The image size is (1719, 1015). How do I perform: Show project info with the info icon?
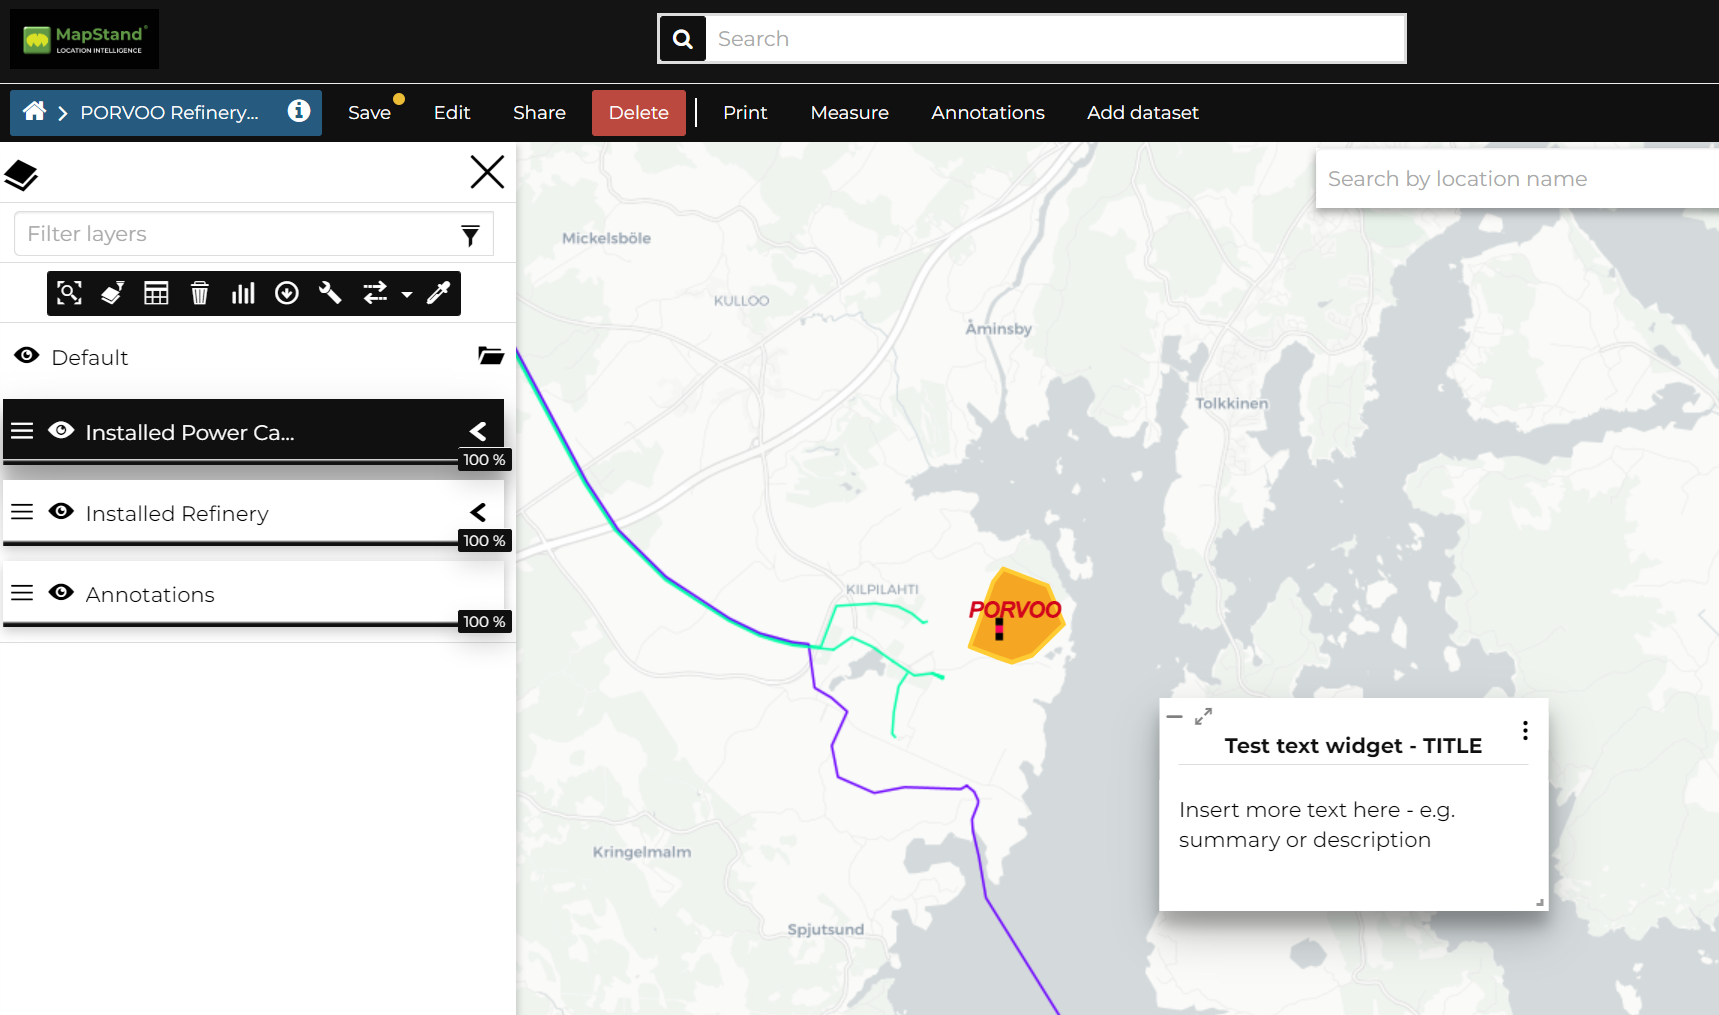pyautogui.click(x=298, y=111)
